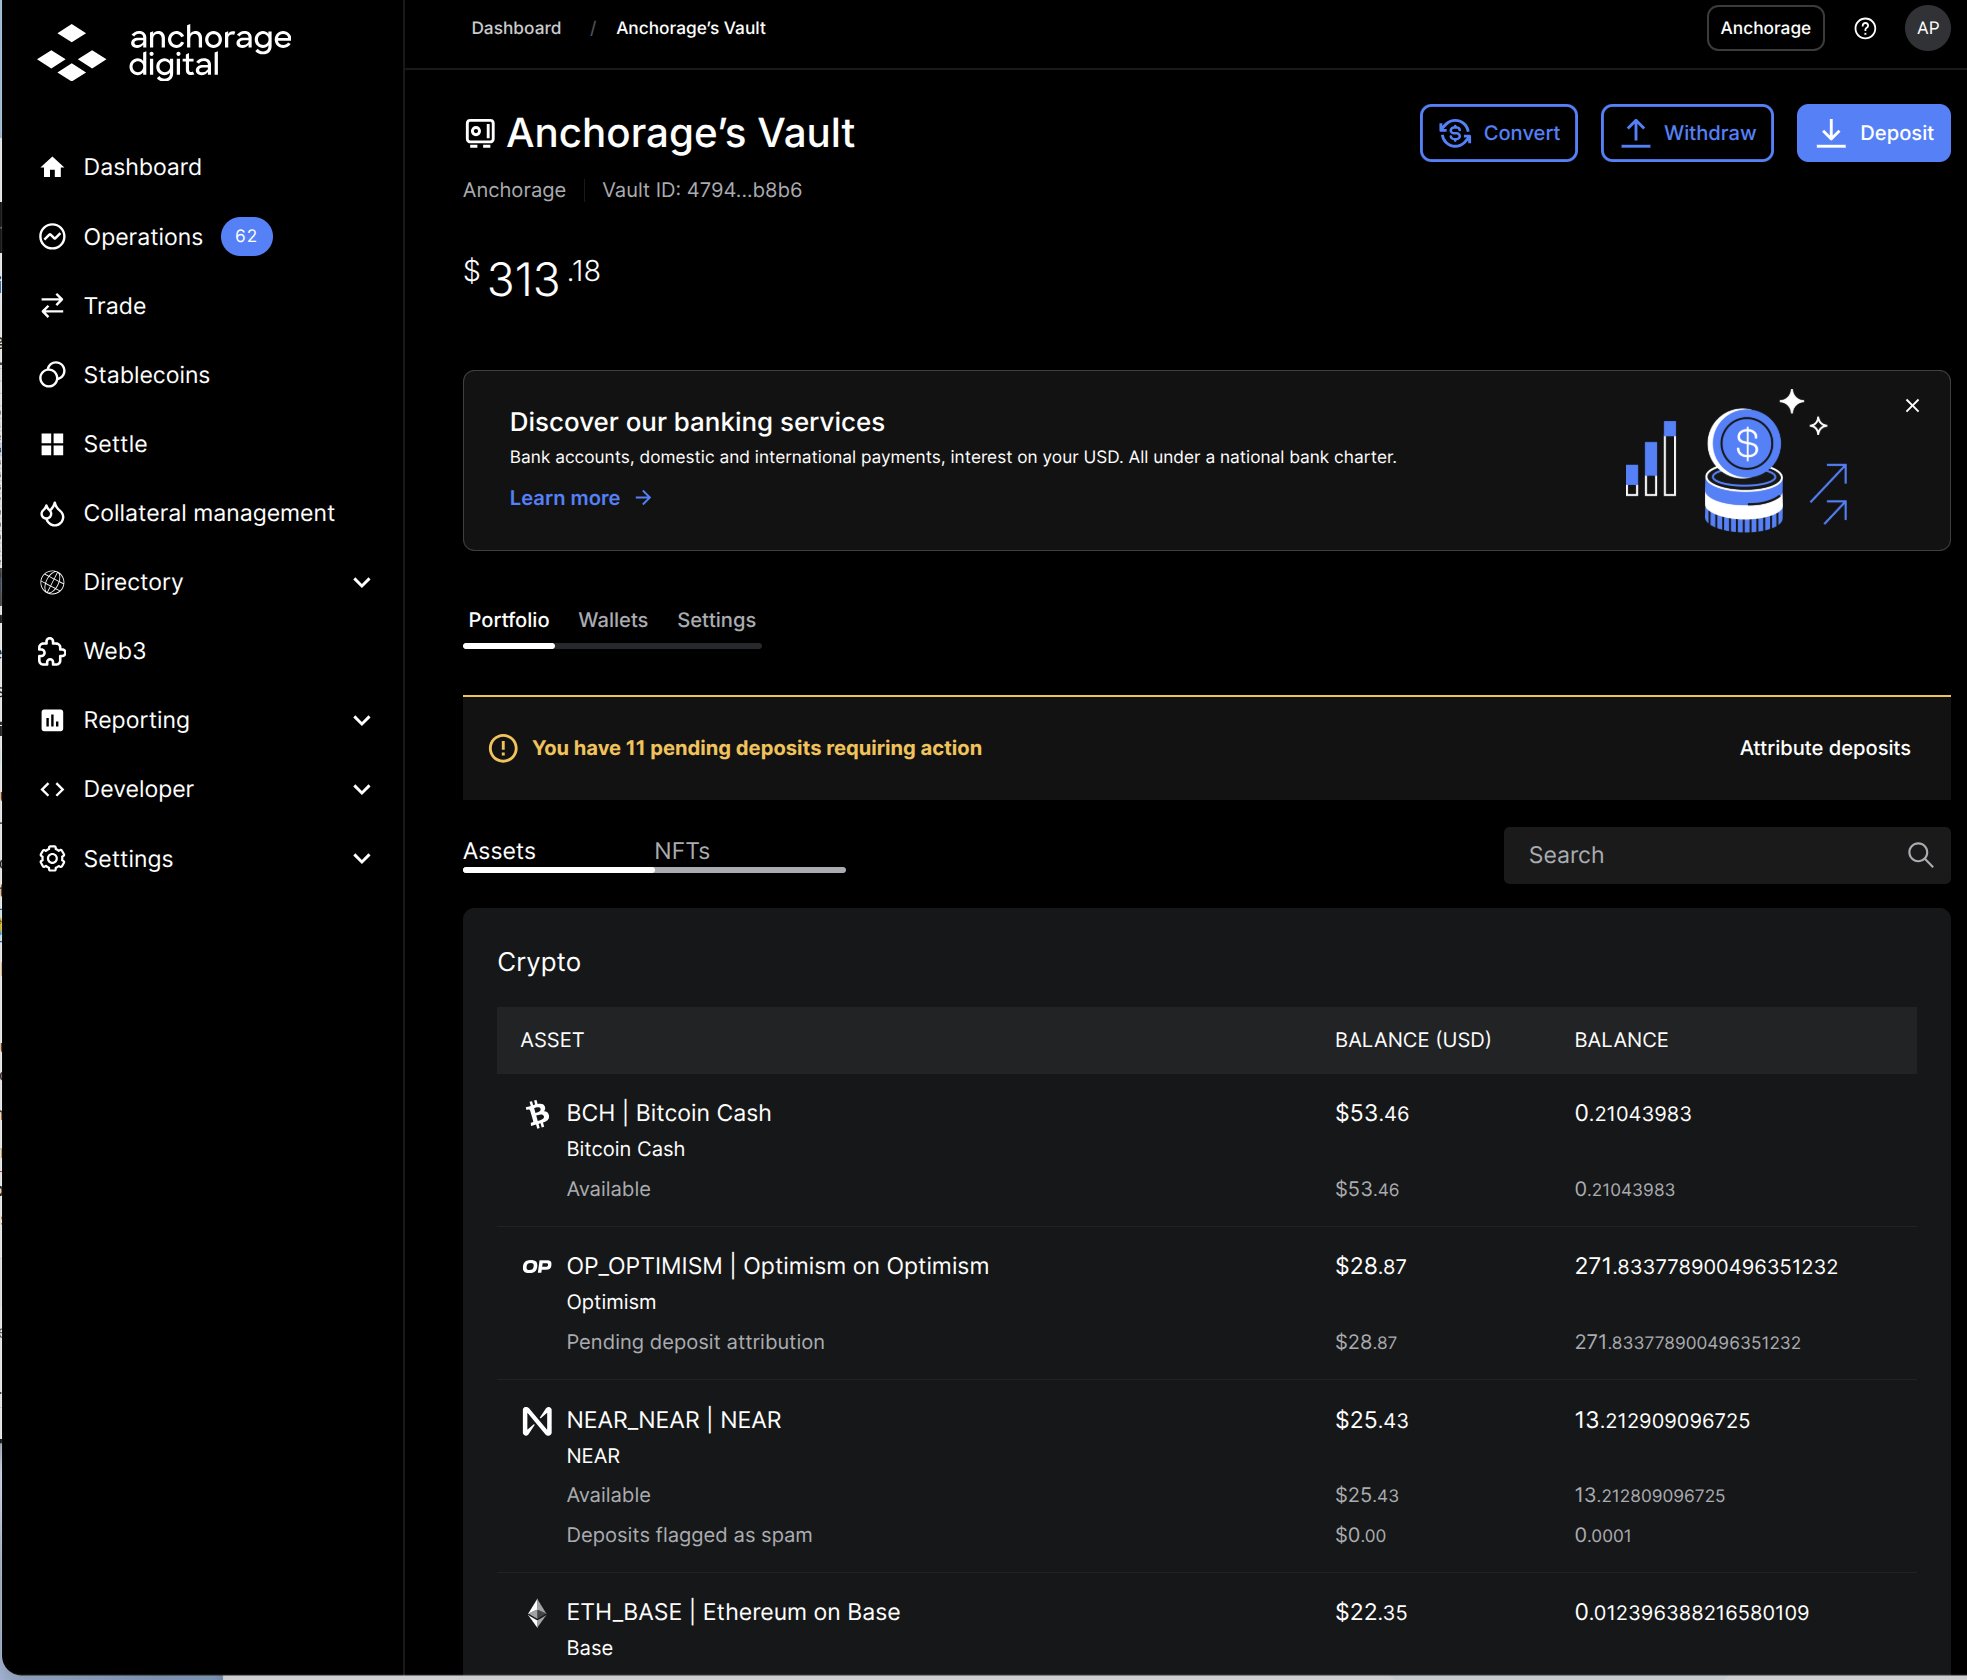This screenshot has height=1680, width=1967.
Task: Click the BALANCE column header
Action: click(x=1621, y=1040)
